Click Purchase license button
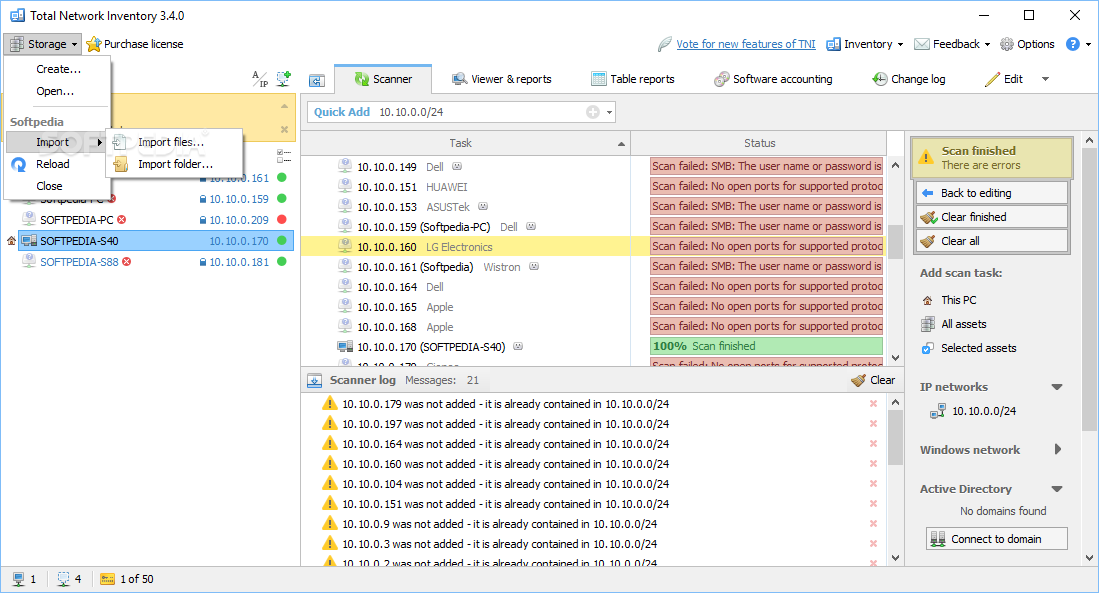Image resolution: width=1099 pixels, height=593 pixels. point(135,43)
